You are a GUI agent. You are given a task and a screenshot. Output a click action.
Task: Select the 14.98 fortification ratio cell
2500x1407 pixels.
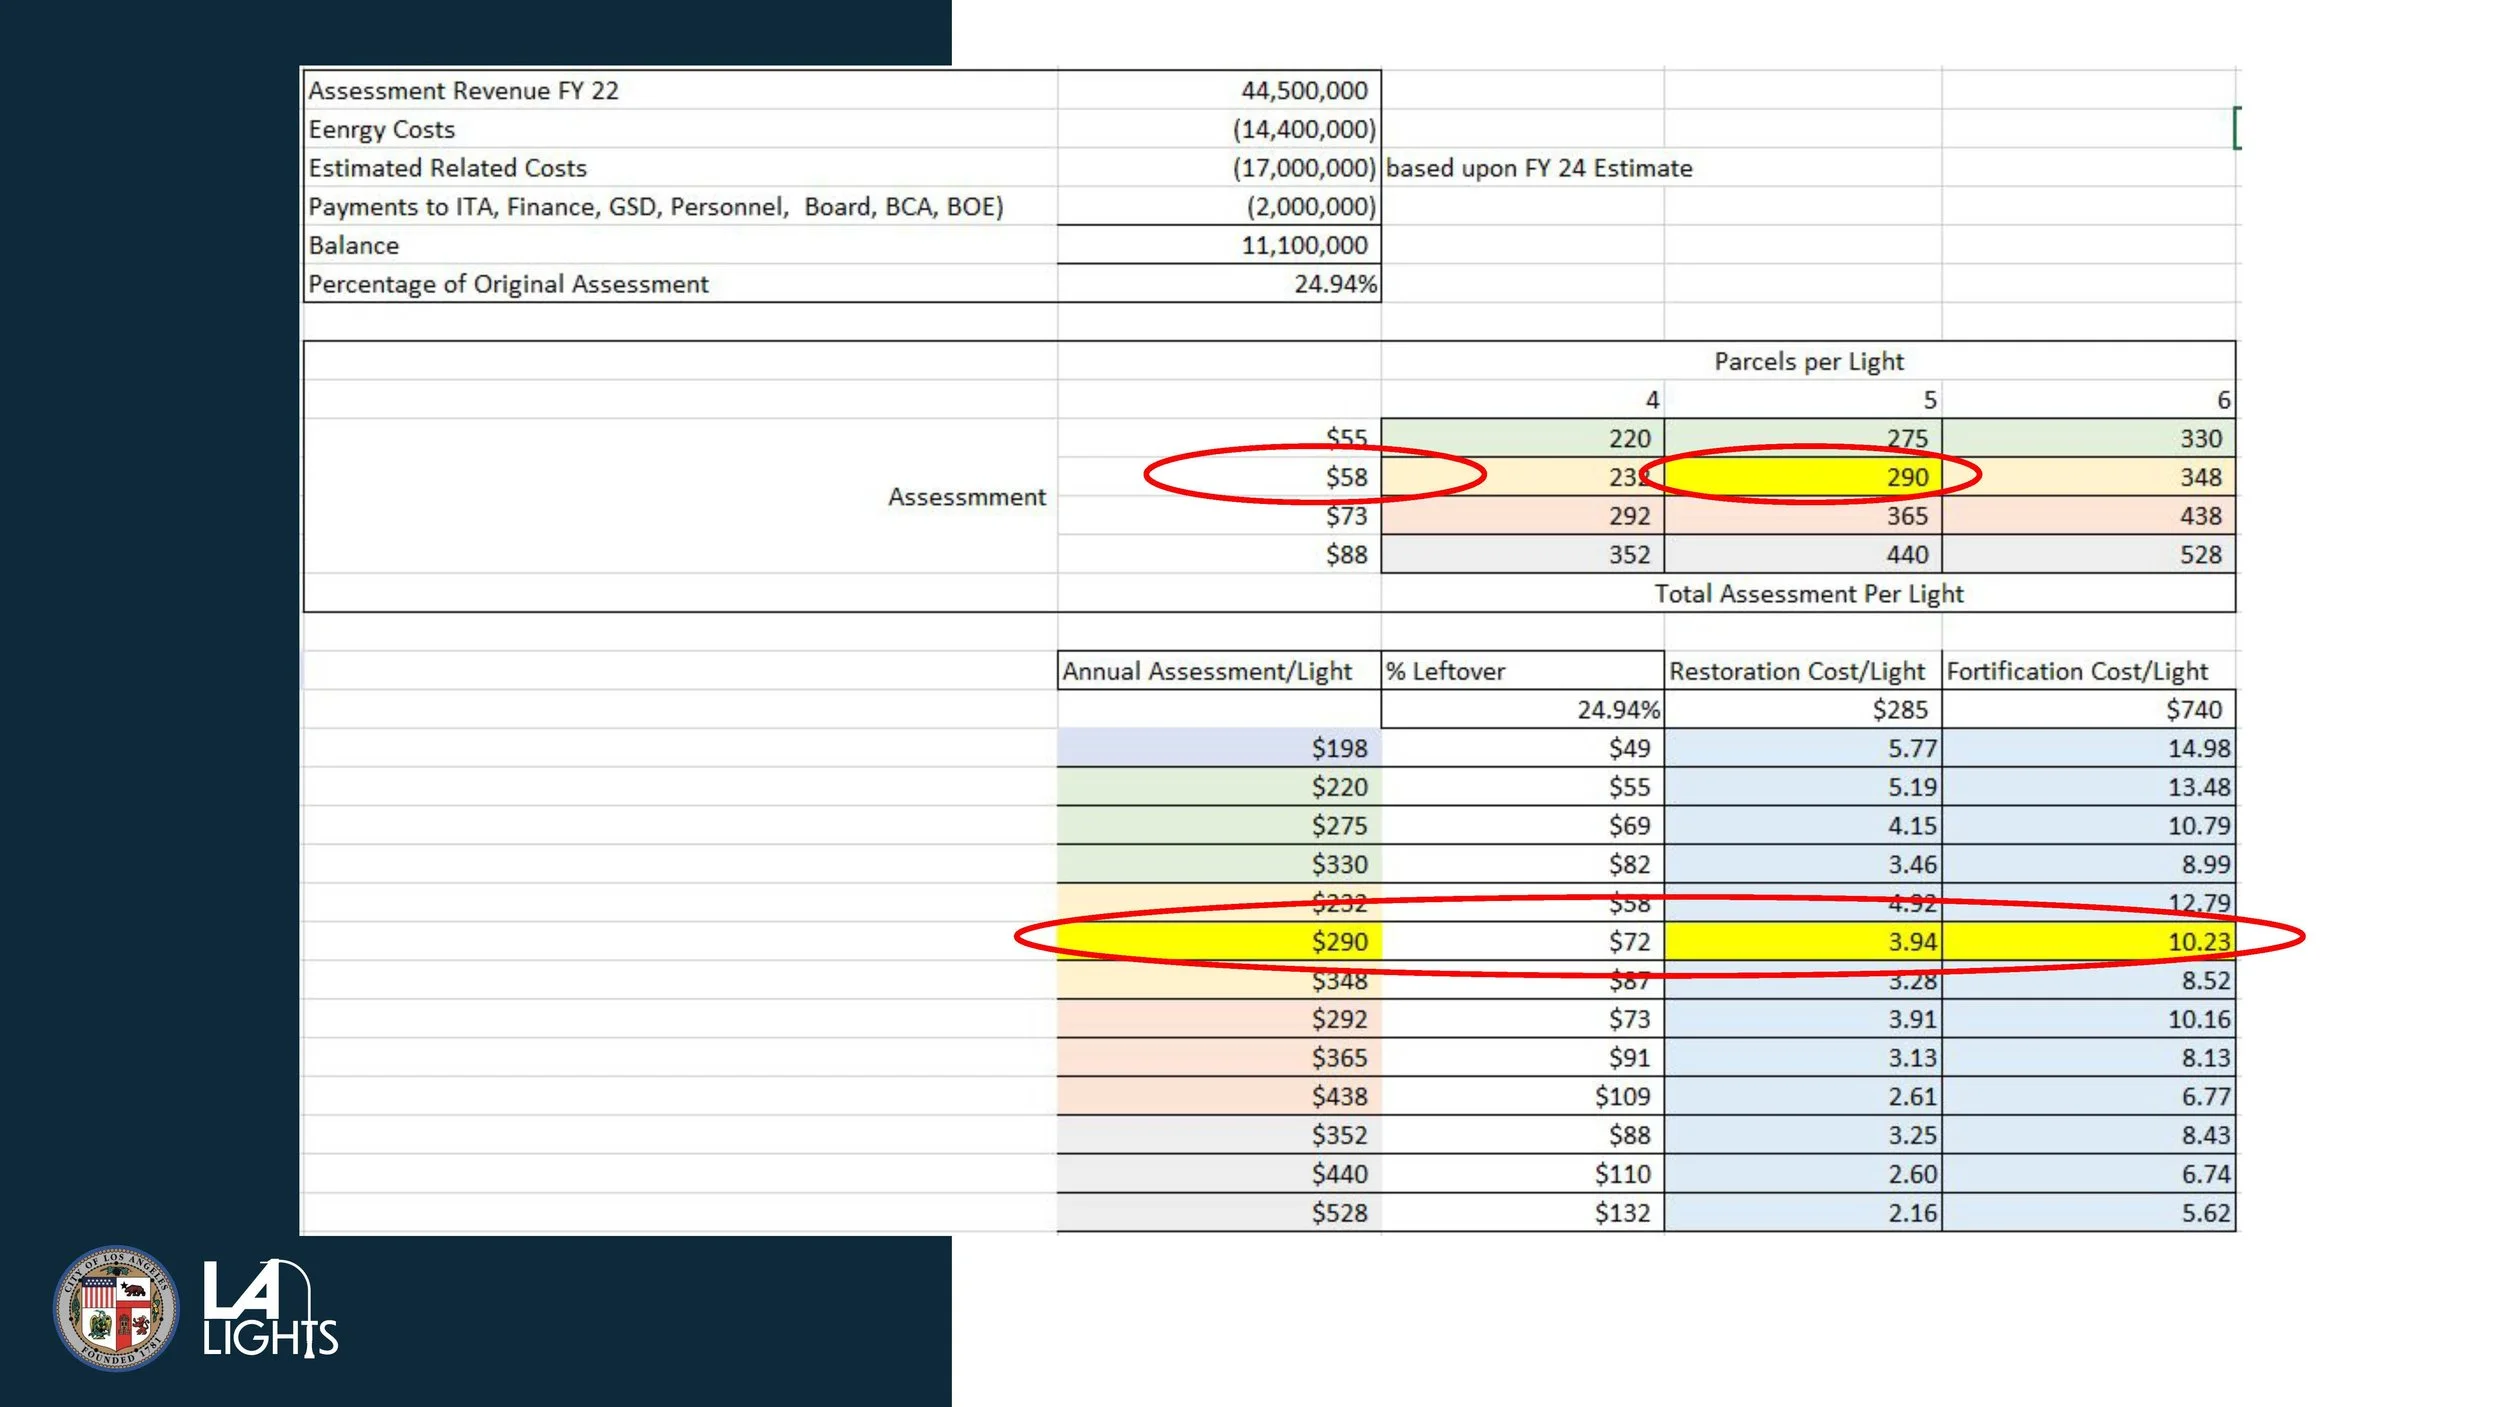point(2089,748)
